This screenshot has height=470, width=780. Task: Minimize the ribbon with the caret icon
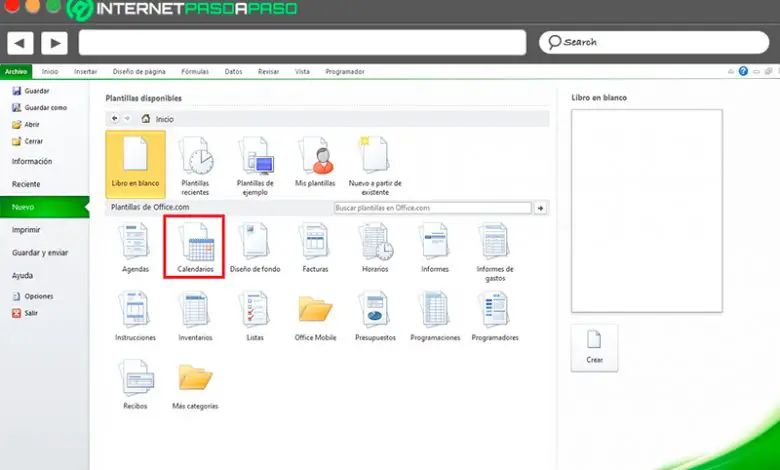[x=731, y=72]
